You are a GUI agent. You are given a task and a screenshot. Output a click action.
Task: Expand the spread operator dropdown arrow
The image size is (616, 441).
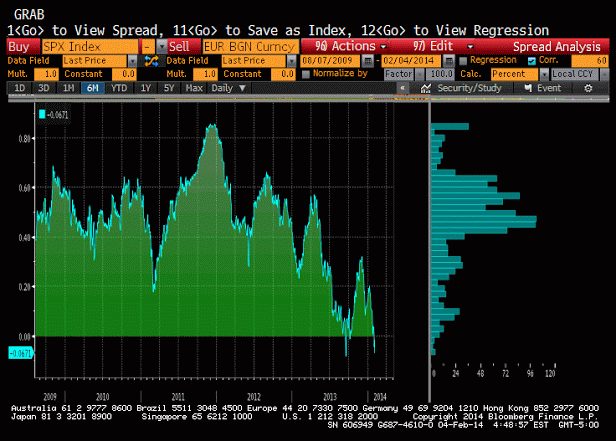(161, 47)
